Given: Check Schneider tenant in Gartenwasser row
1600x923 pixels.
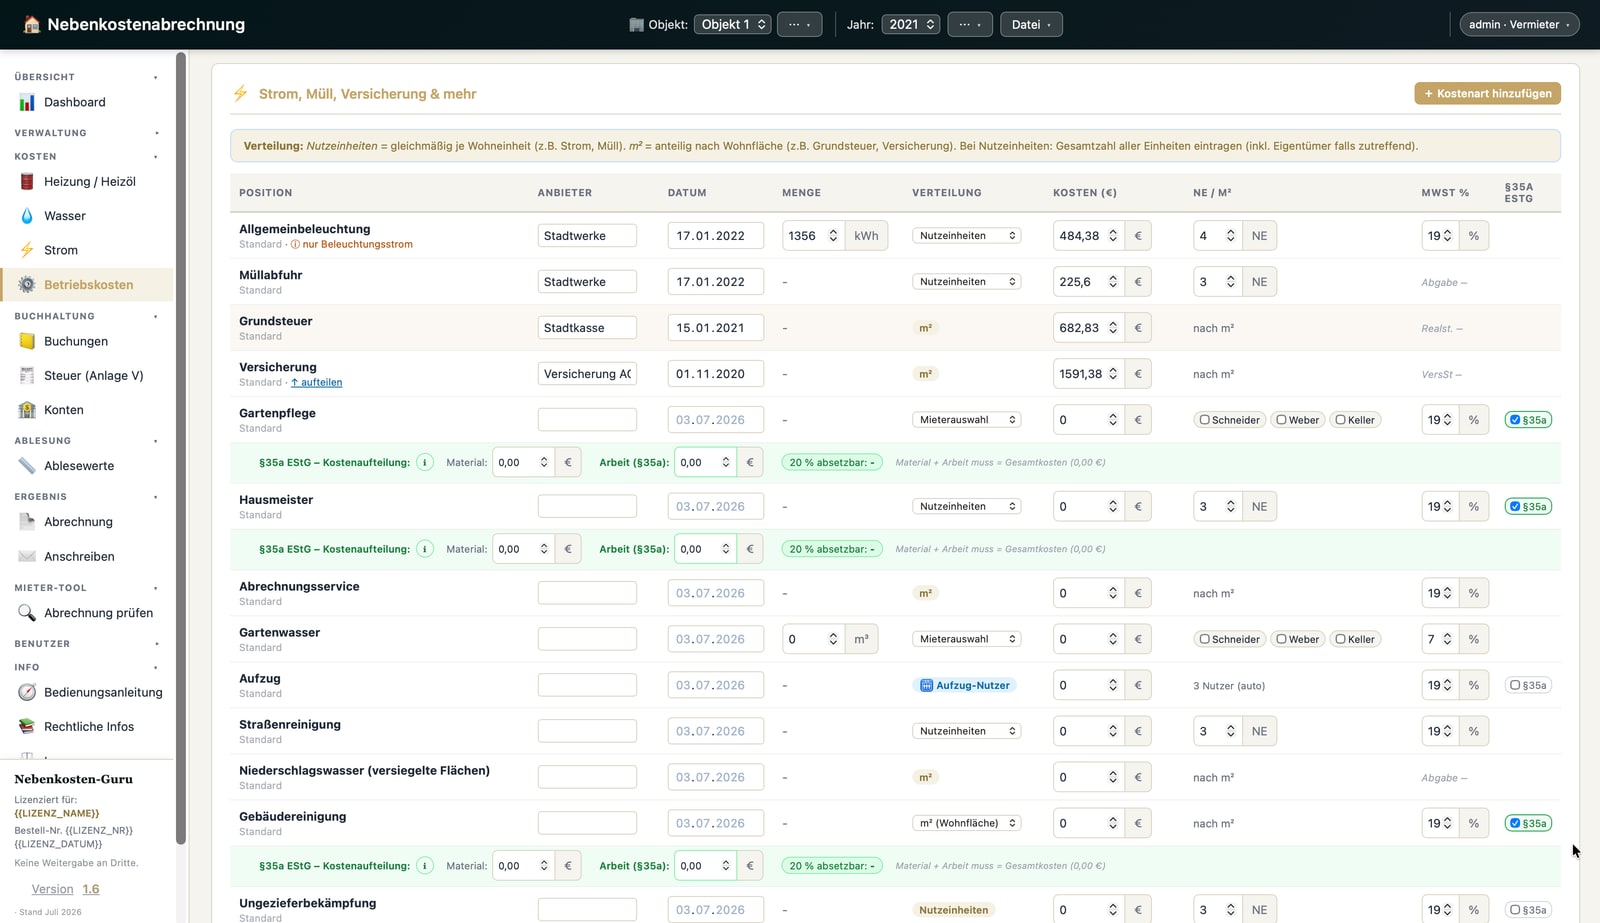Looking at the screenshot, I should 1205,639.
